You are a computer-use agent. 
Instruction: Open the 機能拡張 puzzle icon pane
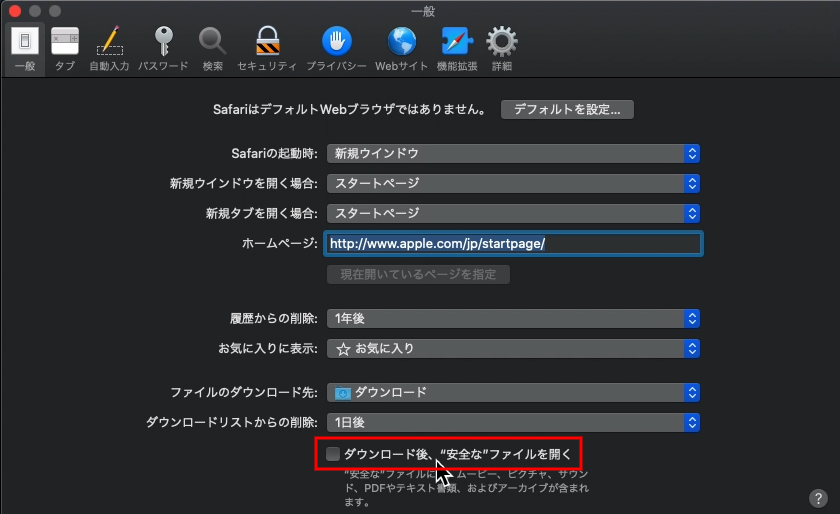[457, 49]
